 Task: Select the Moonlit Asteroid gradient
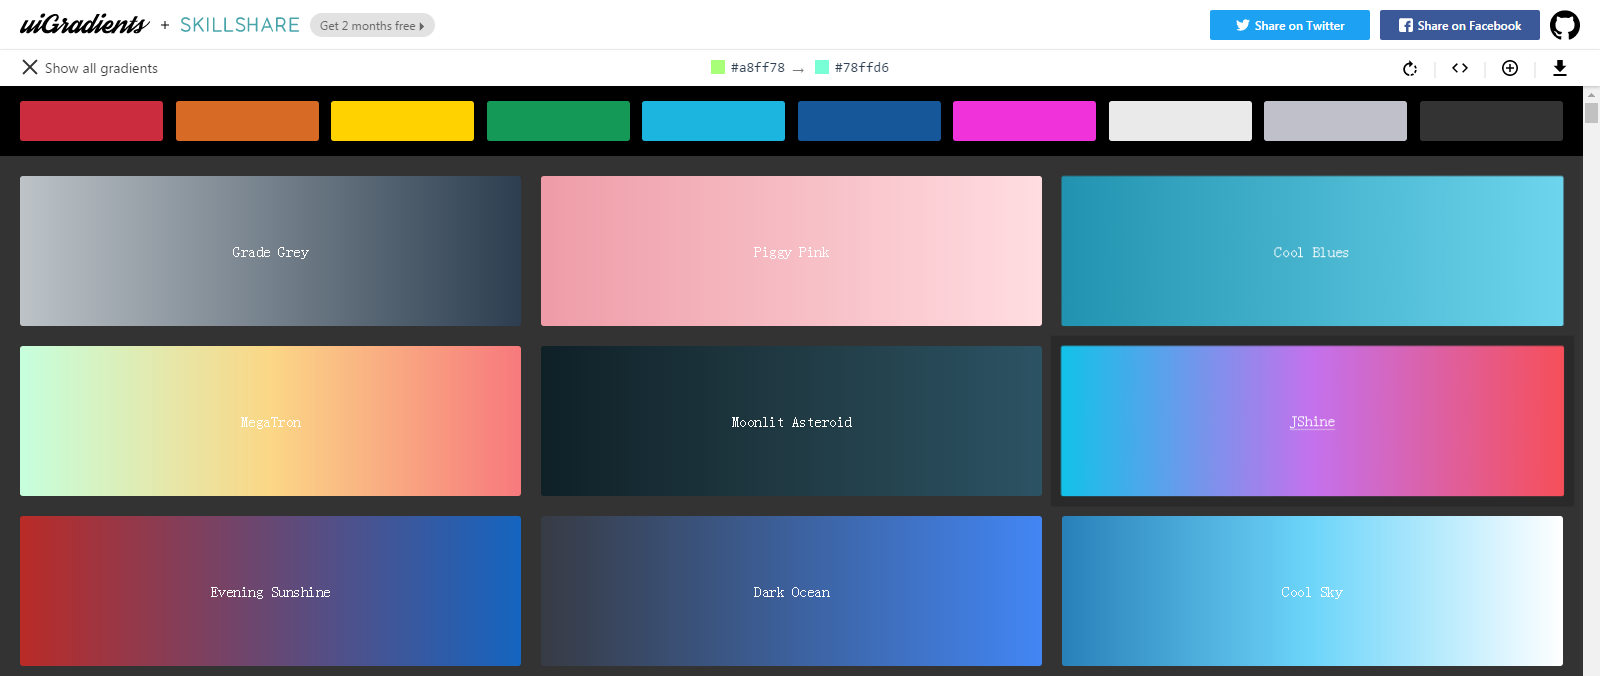click(791, 421)
